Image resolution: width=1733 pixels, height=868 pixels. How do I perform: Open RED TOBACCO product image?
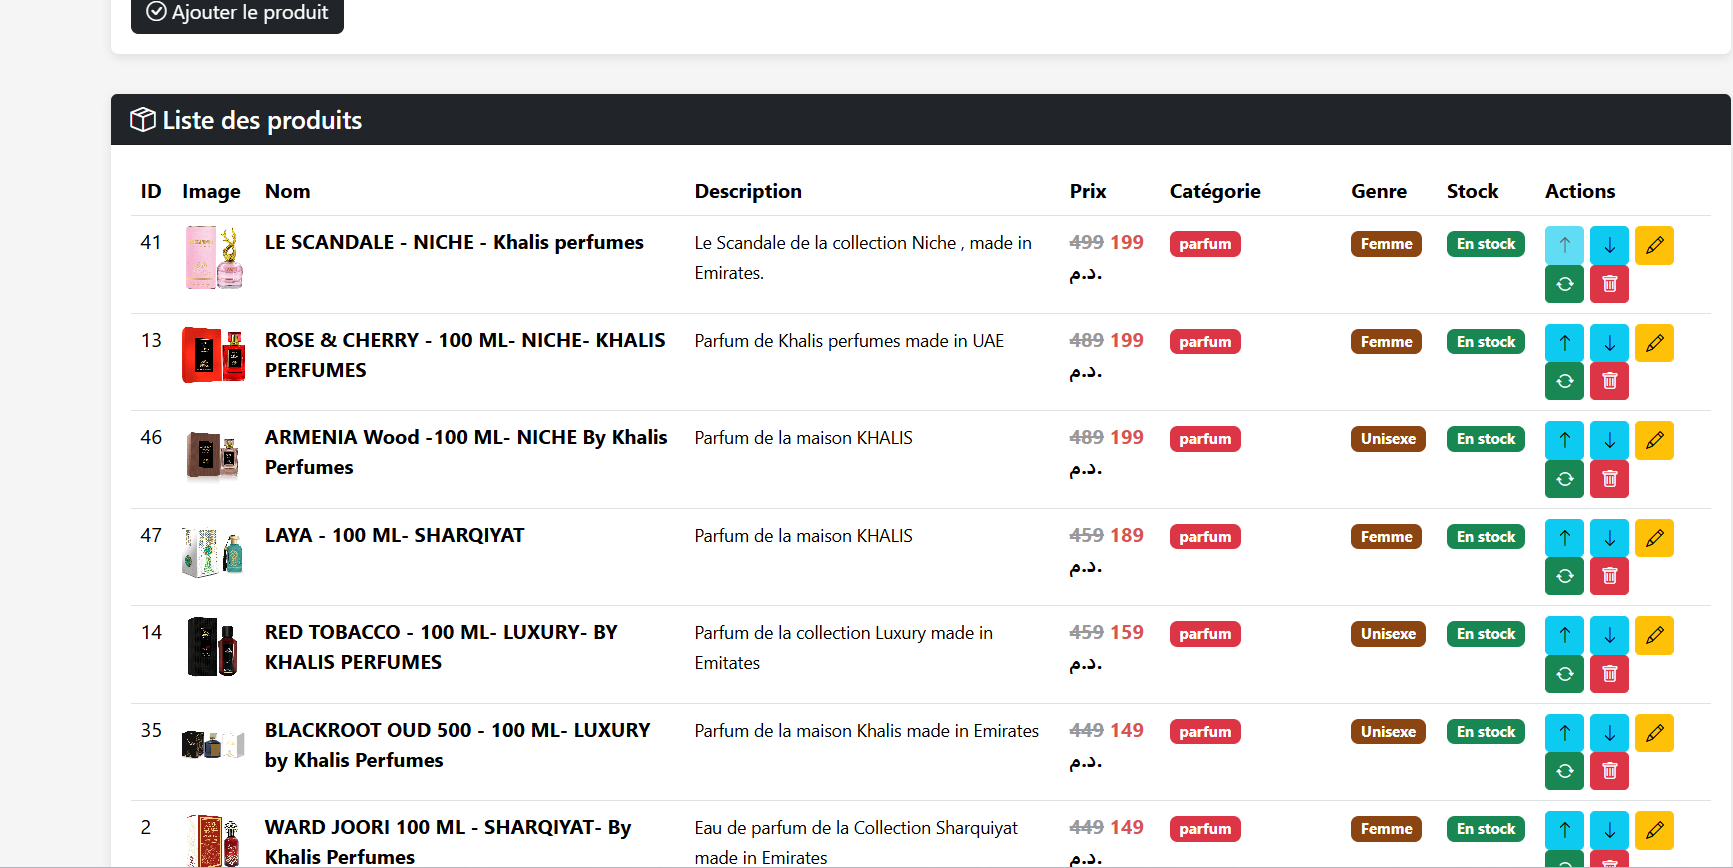click(213, 648)
